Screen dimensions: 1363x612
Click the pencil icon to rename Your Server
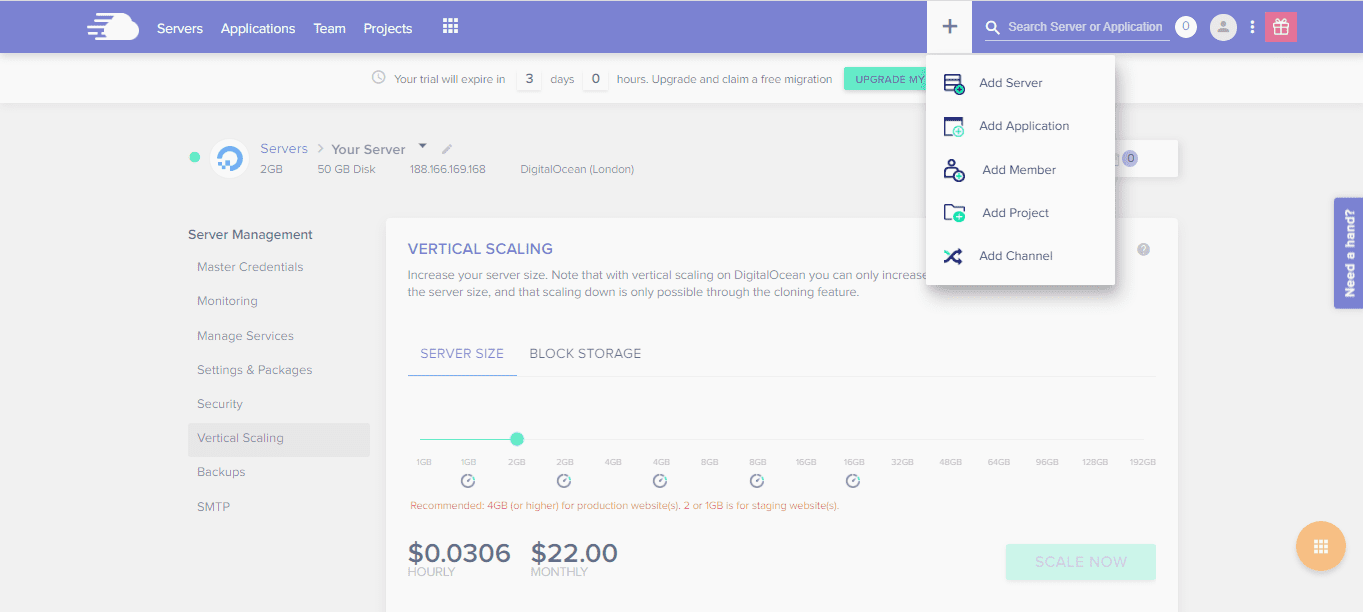pos(447,148)
